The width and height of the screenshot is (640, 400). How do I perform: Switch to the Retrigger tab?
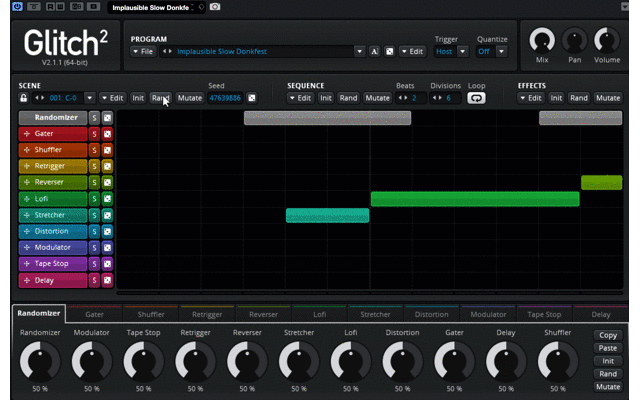coord(207,314)
